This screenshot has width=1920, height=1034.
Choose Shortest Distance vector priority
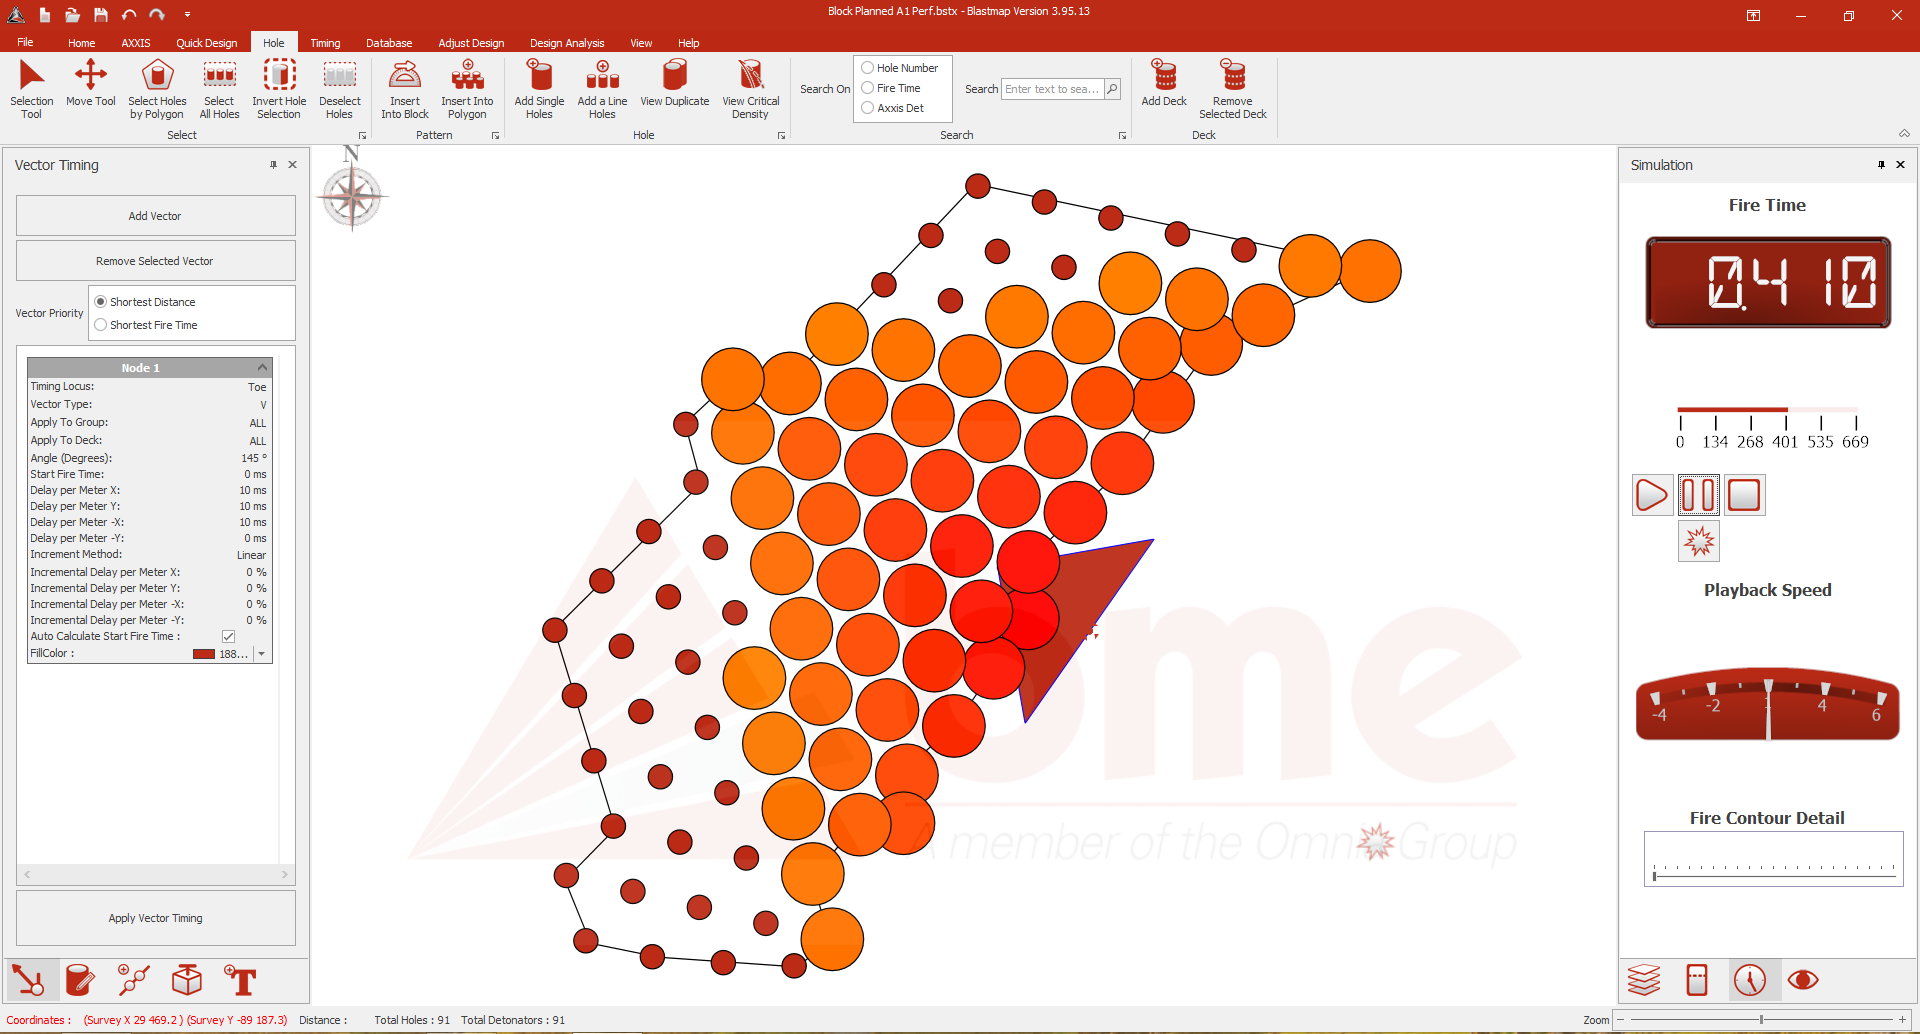[x=100, y=302]
